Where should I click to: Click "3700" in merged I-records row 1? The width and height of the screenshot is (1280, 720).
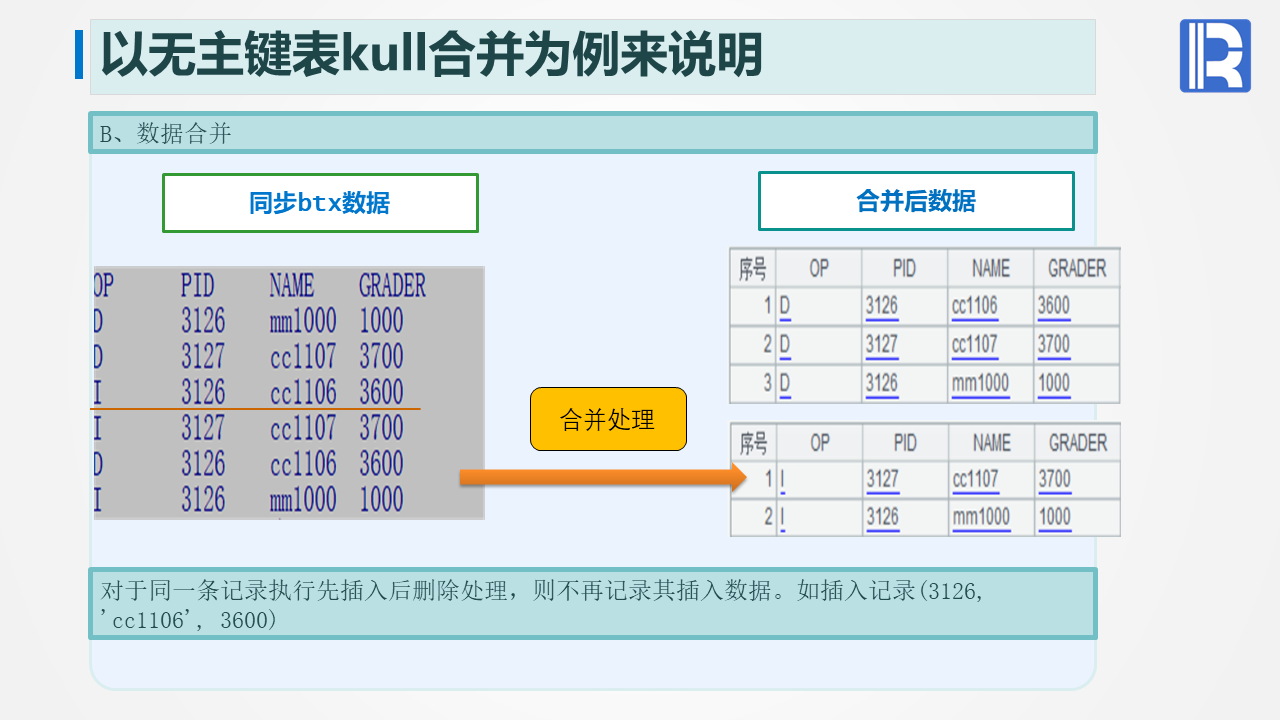click(1055, 479)
